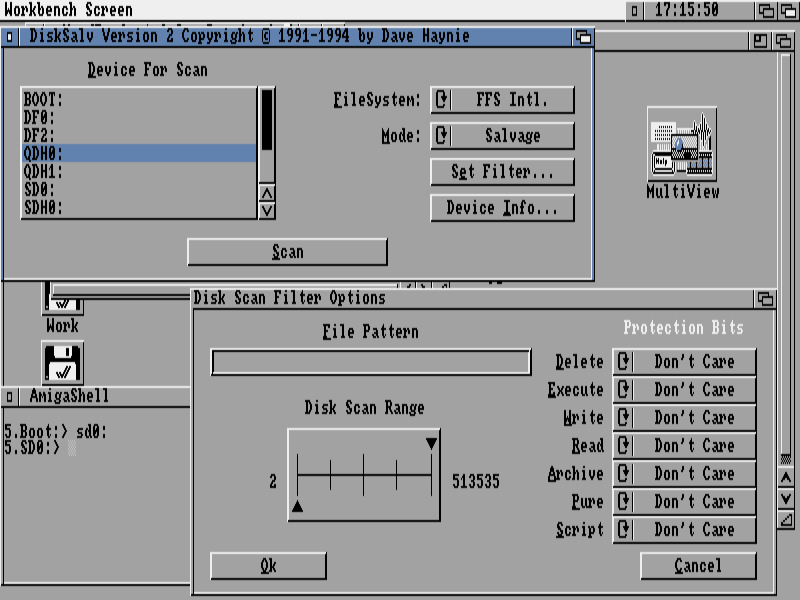Change the FileSystem FFS Intl. cycle gadget
The height and width of the screenshot is (600, 800).
click(x=502, y=100)
